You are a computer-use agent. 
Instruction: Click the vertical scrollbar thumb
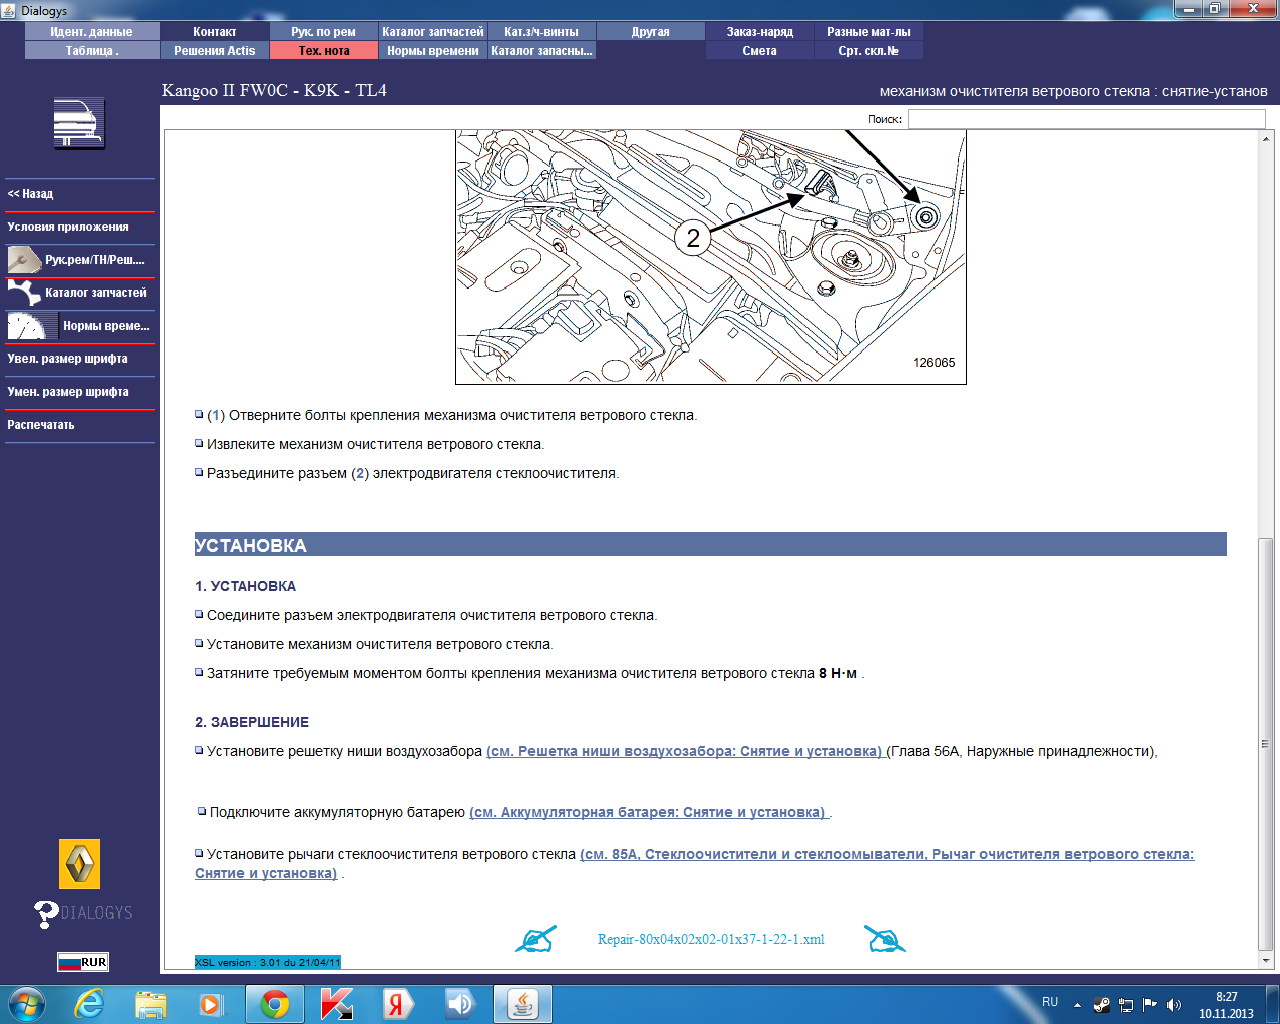pyautogui.click(x=1266, y=743)
